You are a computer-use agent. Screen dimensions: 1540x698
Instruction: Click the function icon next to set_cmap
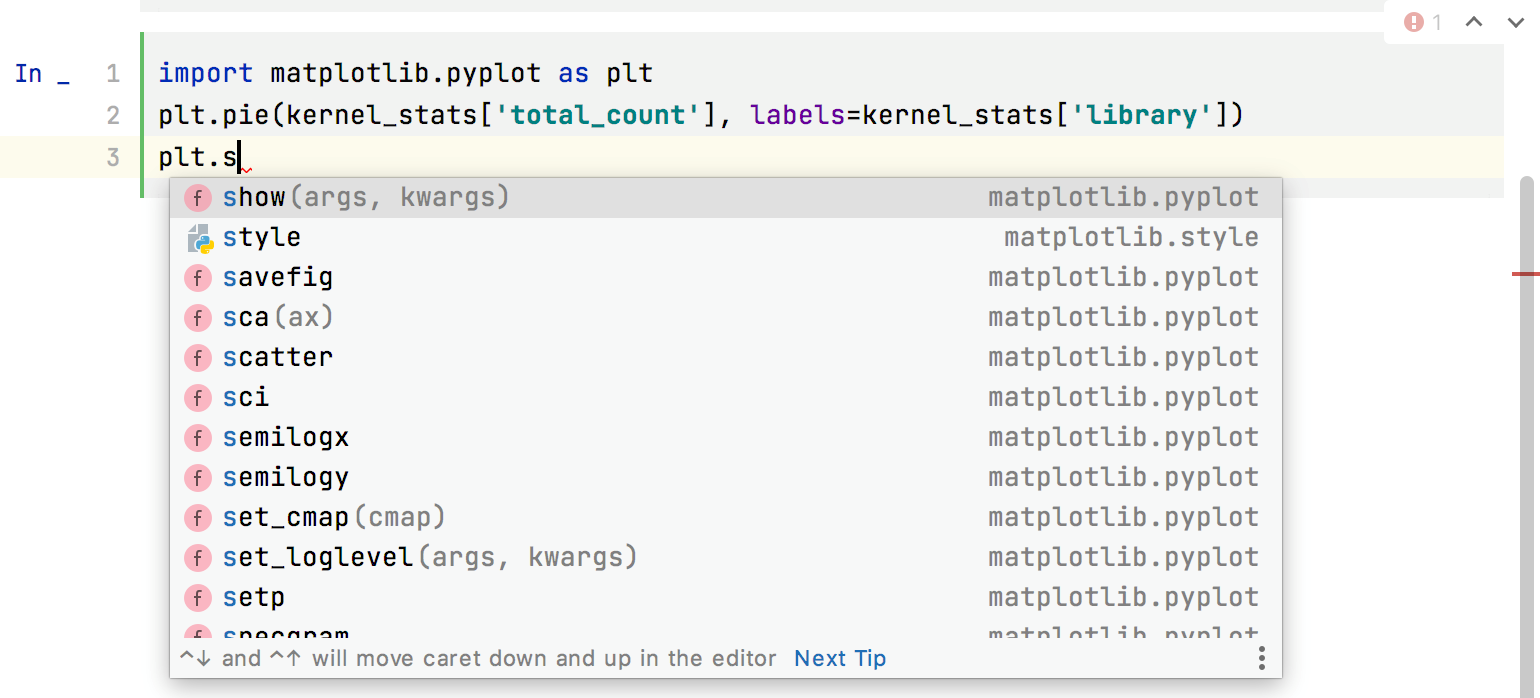[x=198, y=517]
